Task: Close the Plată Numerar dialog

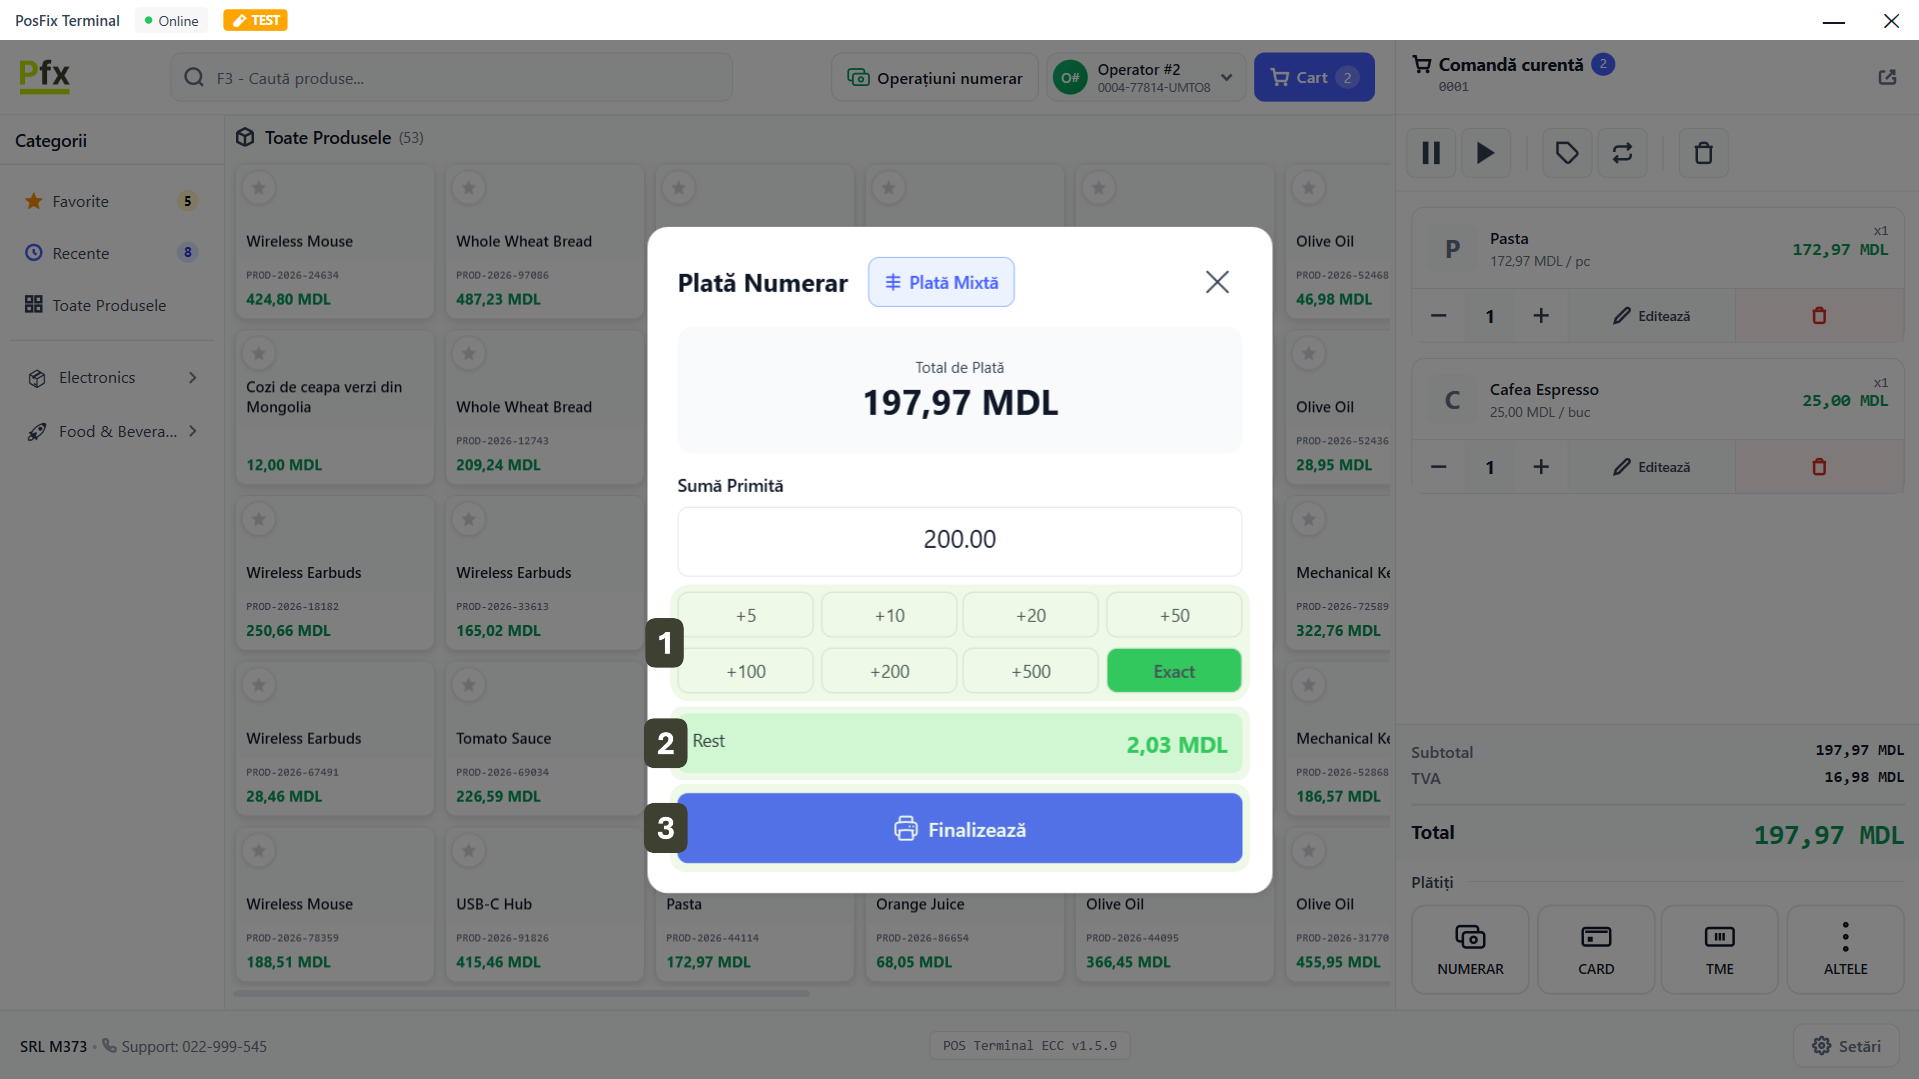Action: (1216, 282)
